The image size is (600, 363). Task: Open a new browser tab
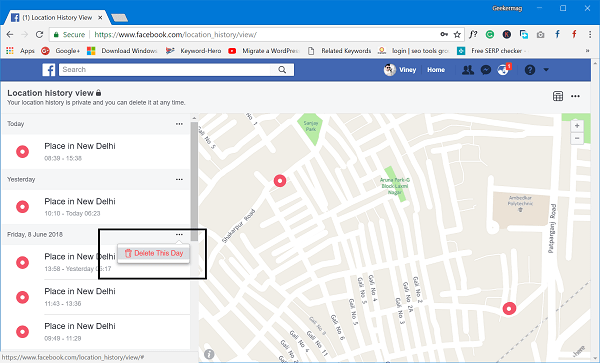120,18
